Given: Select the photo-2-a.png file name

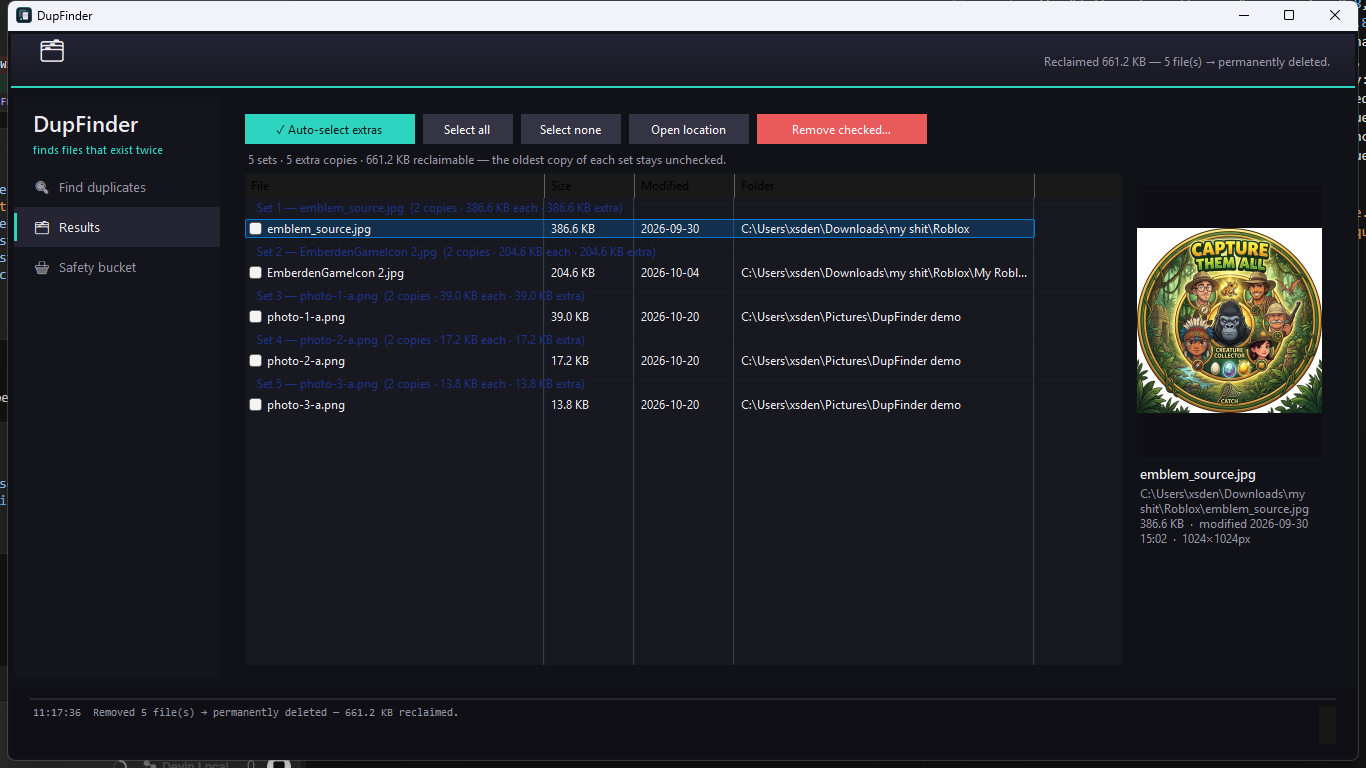Looking at the screenshot, I should pos(306,361).
